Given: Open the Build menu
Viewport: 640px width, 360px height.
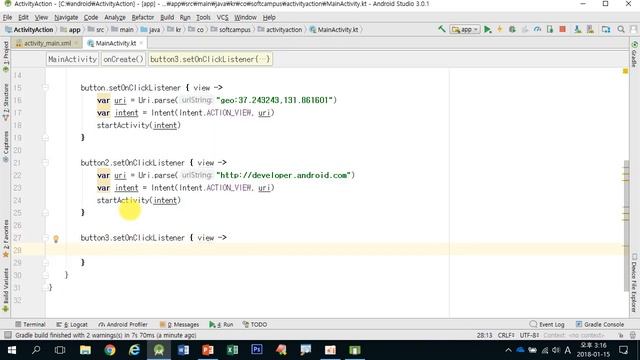Looking at the screenshot, I should (167, 17).
